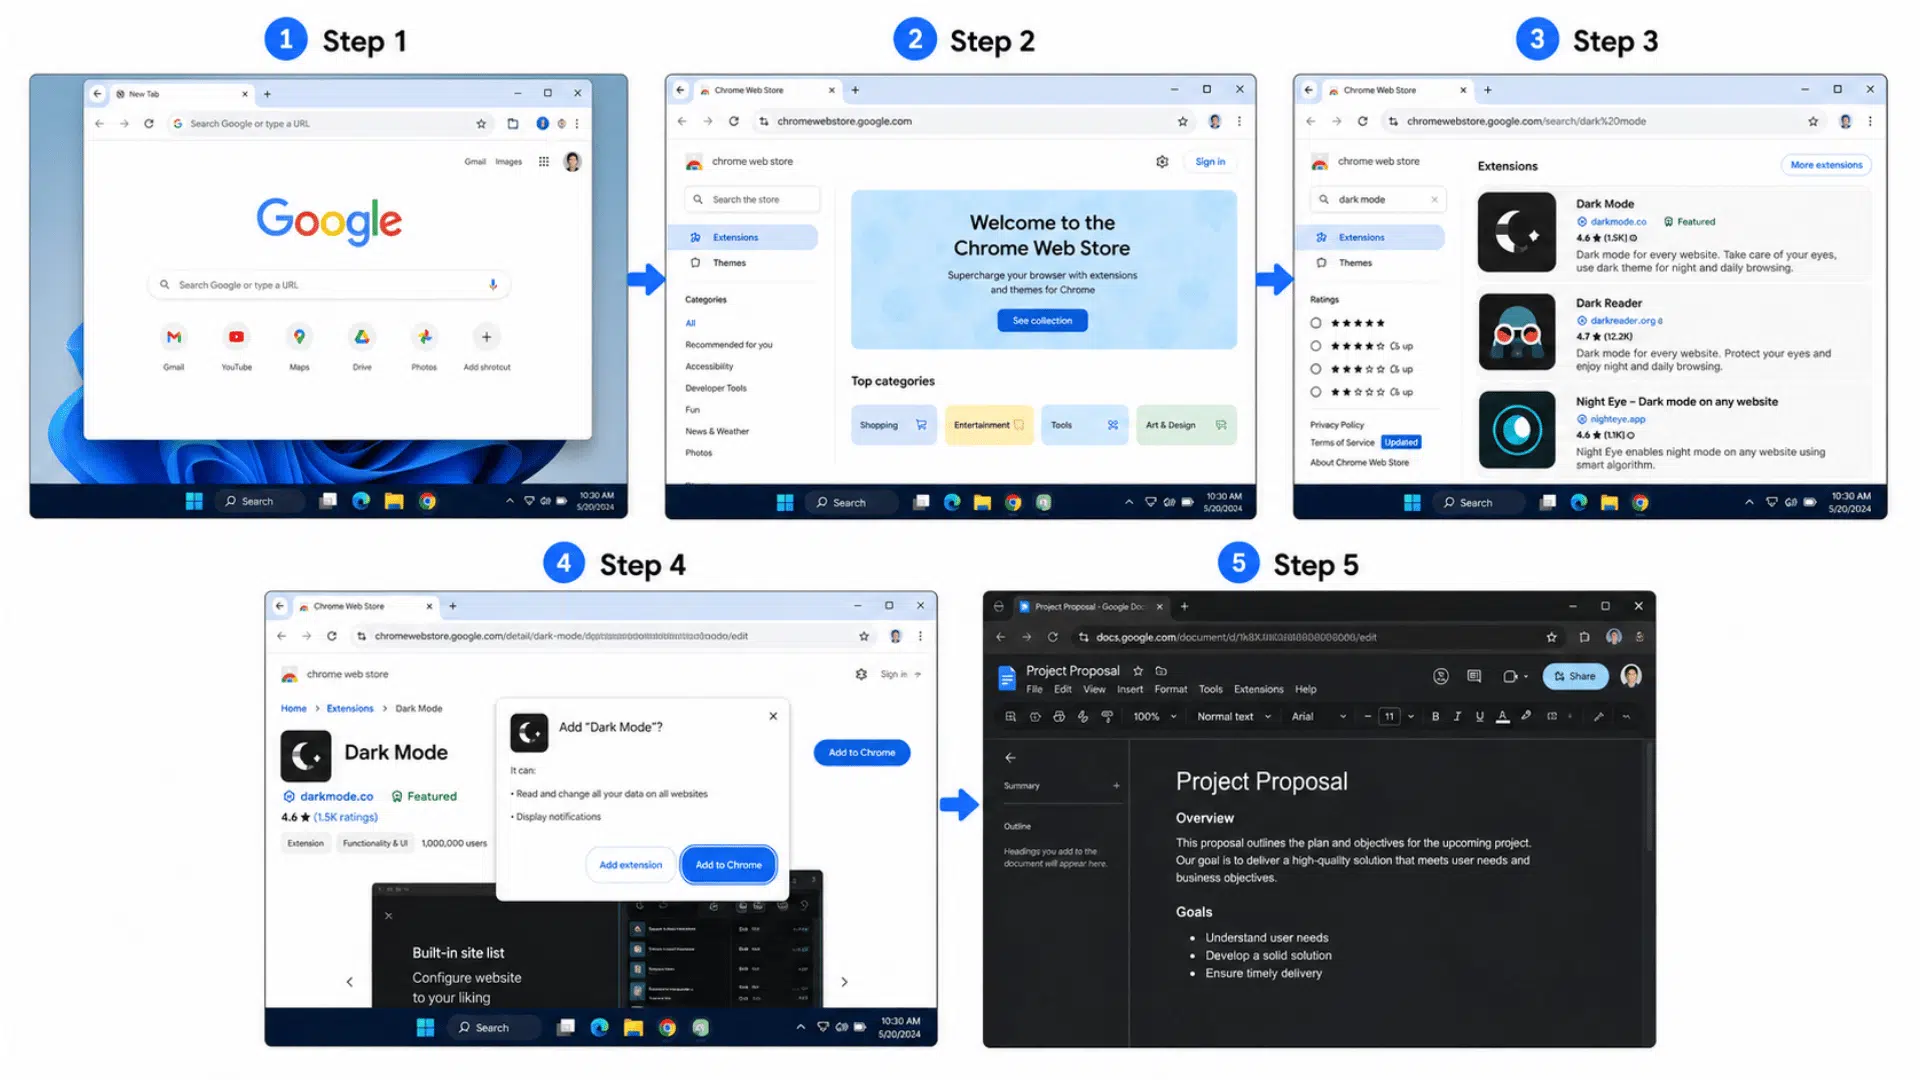Open Arial font dropdown in Step 5
The image size is (1920, 1080).
pyautogui.click(x=1319, y=717)
